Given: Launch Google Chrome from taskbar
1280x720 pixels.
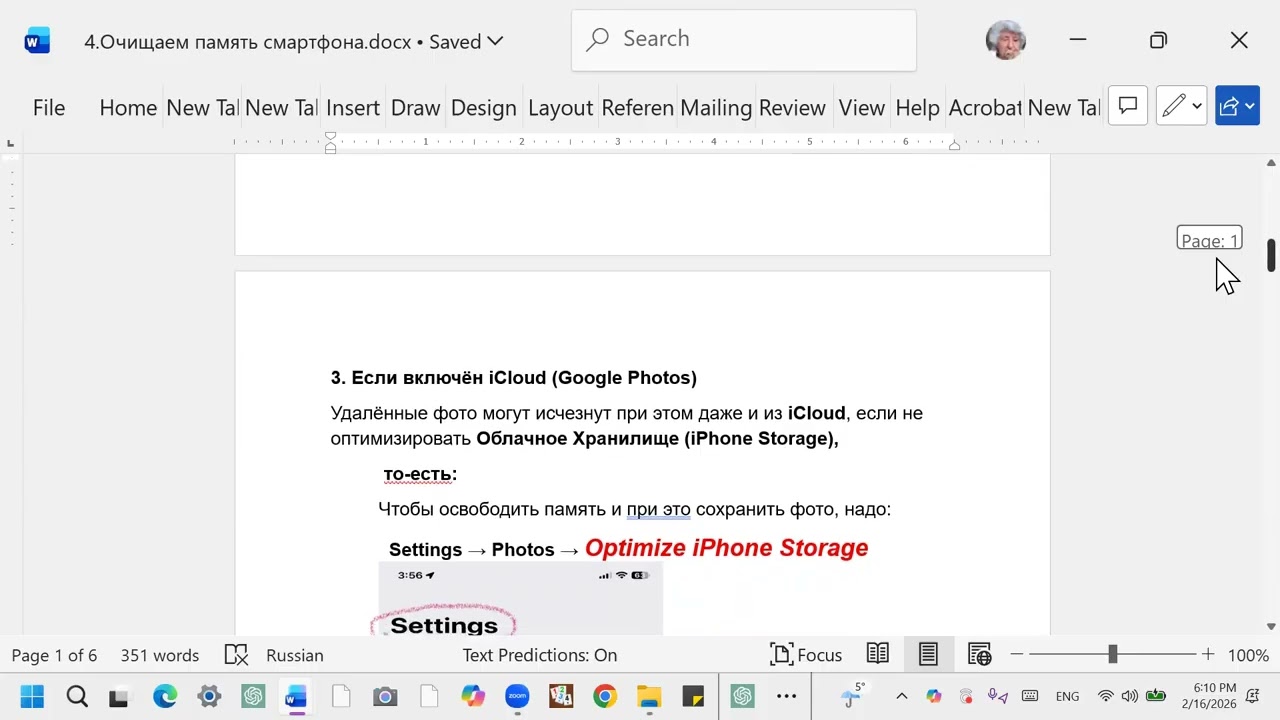Looking at the screenshot, I should coord(605,696).
